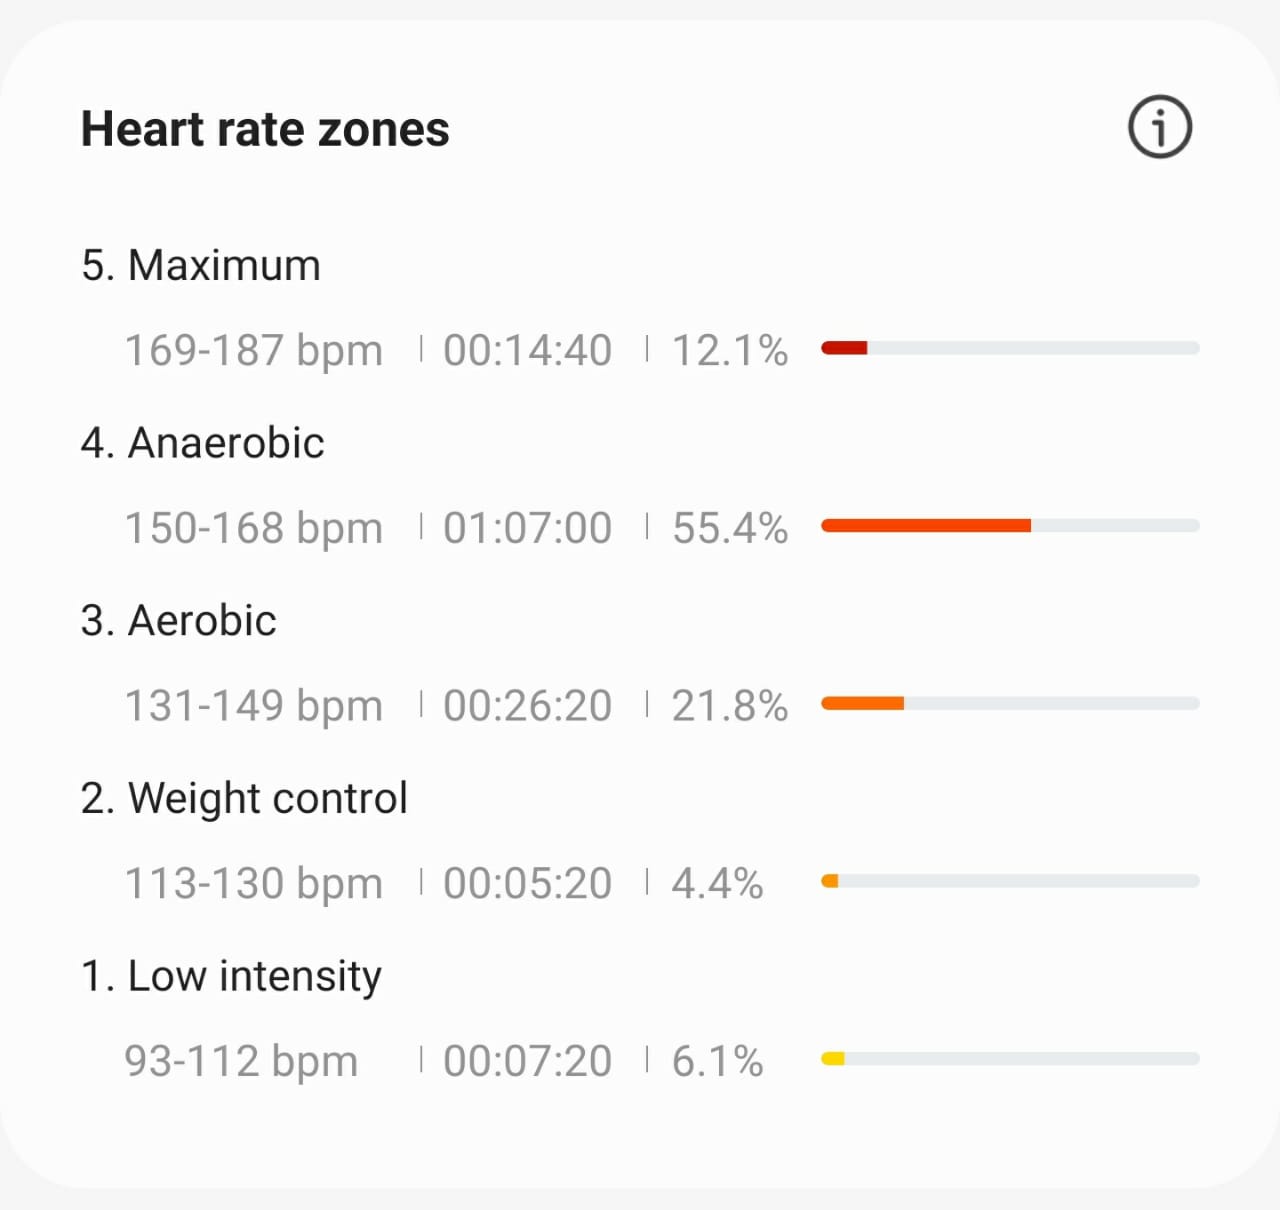Click the 55.4% for Anaerobic zone
The image size is (1280, 1210).
[x=731, y=528]
